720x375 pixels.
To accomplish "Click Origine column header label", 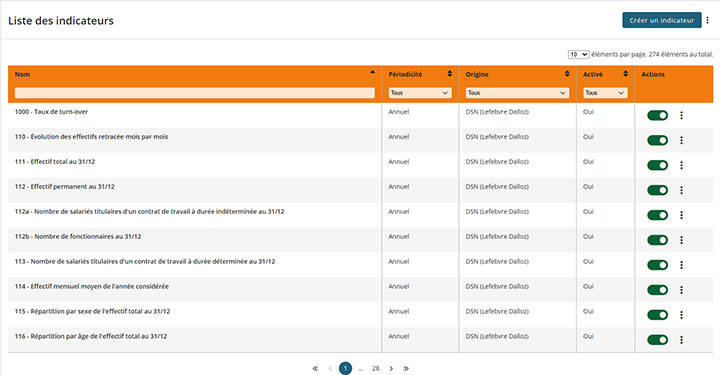I will 477,74.
